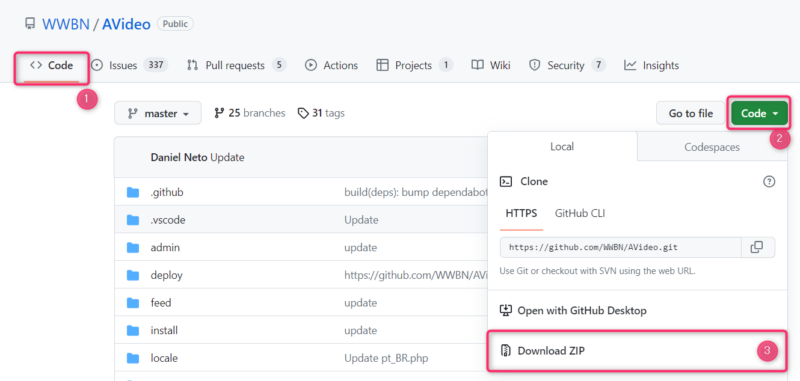800x381 pixels.
Task: Select GitHub CLI clone option
Action: click(580, 213)
